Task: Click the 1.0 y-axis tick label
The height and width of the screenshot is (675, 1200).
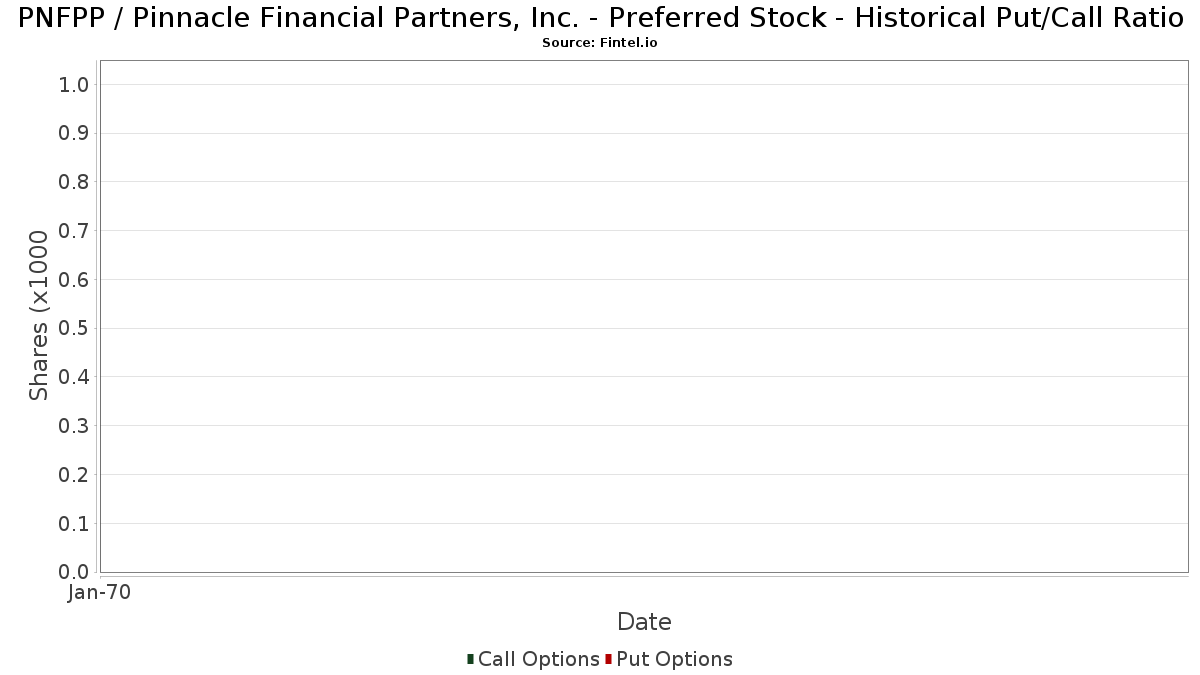Action: [75, 85]
